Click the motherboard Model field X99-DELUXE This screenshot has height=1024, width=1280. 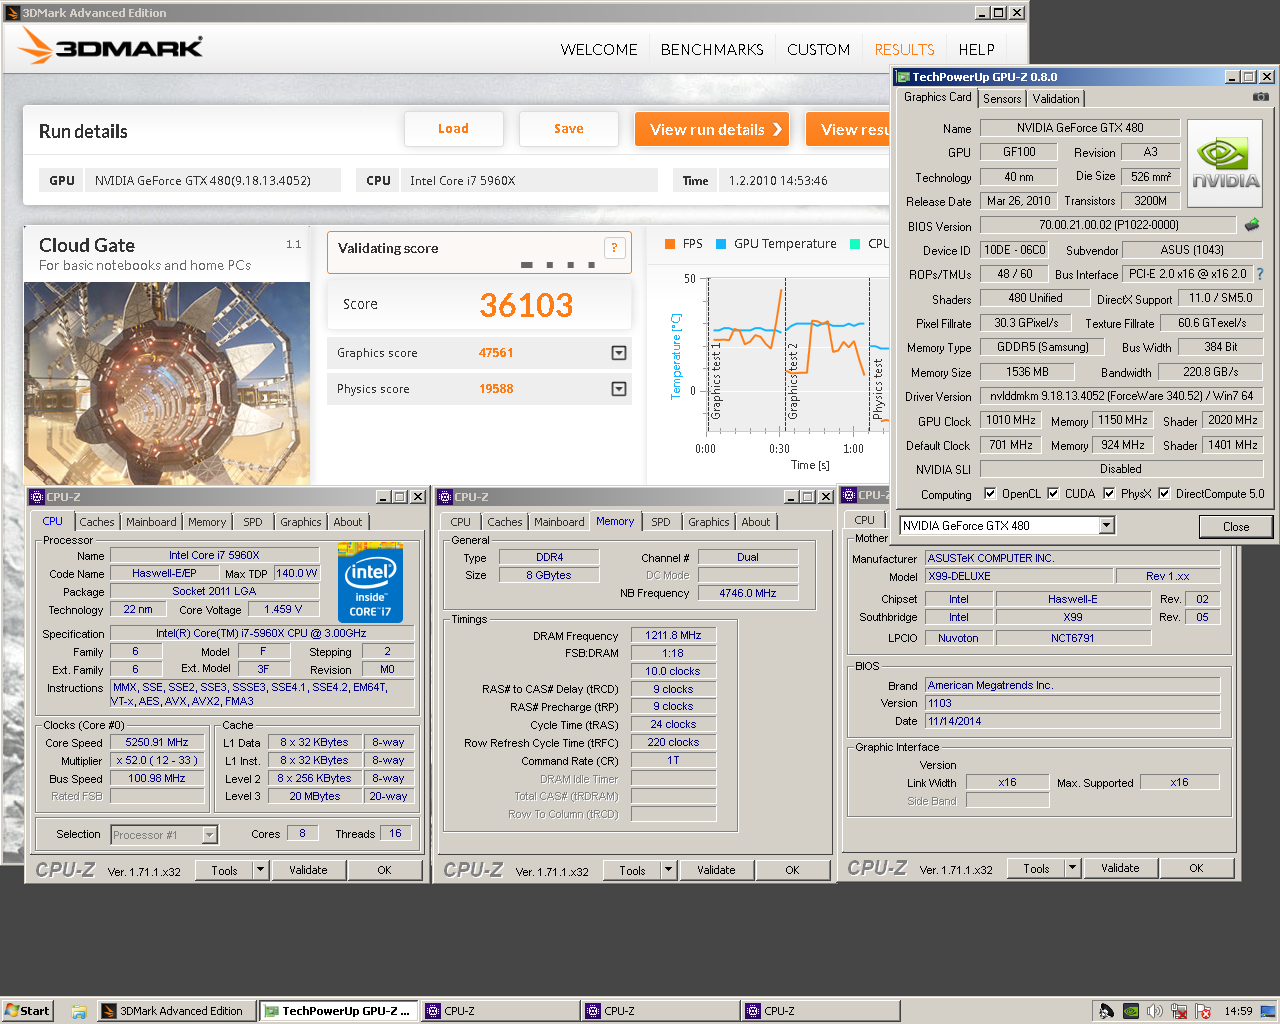click(1018, 576)
